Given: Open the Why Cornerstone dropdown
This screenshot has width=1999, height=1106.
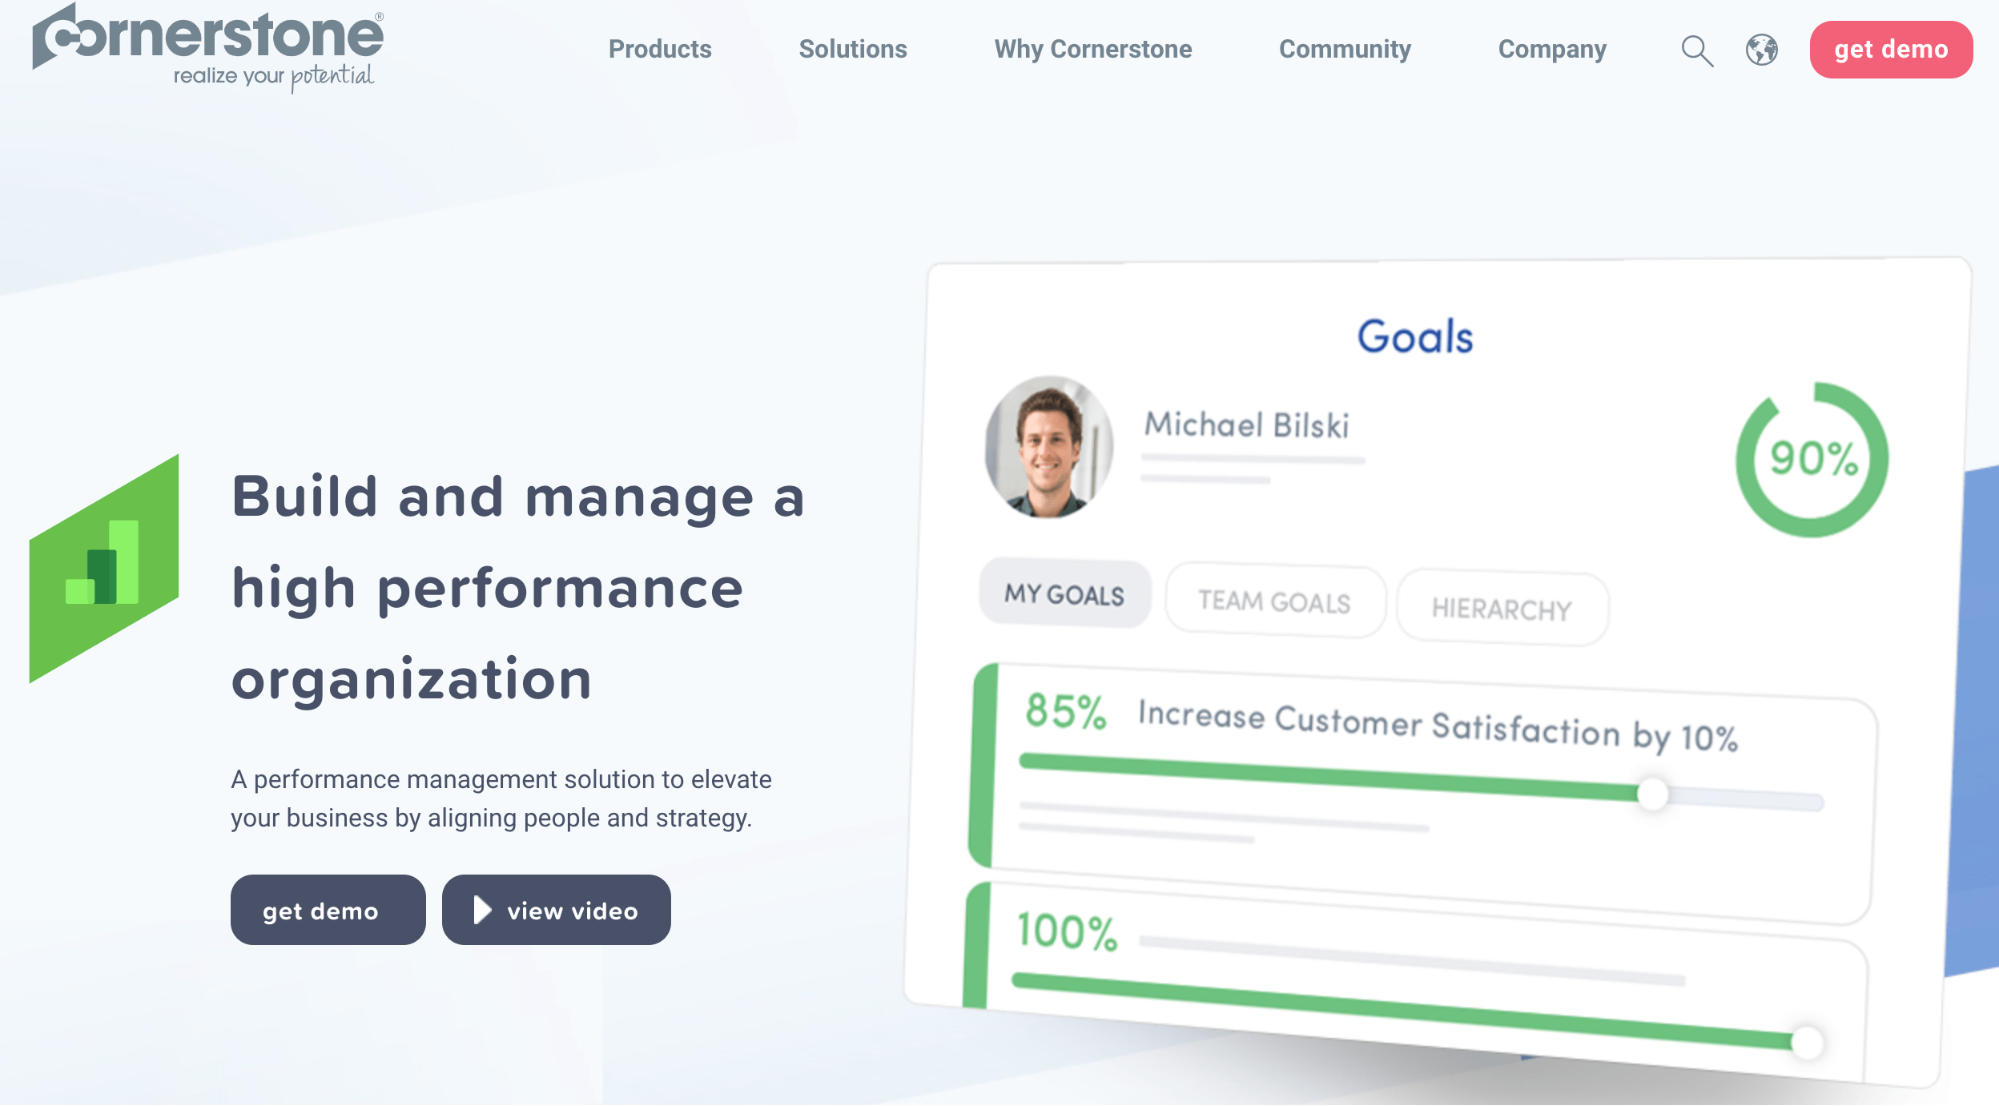Looking at the screenshot, I should coord(1092,49).
